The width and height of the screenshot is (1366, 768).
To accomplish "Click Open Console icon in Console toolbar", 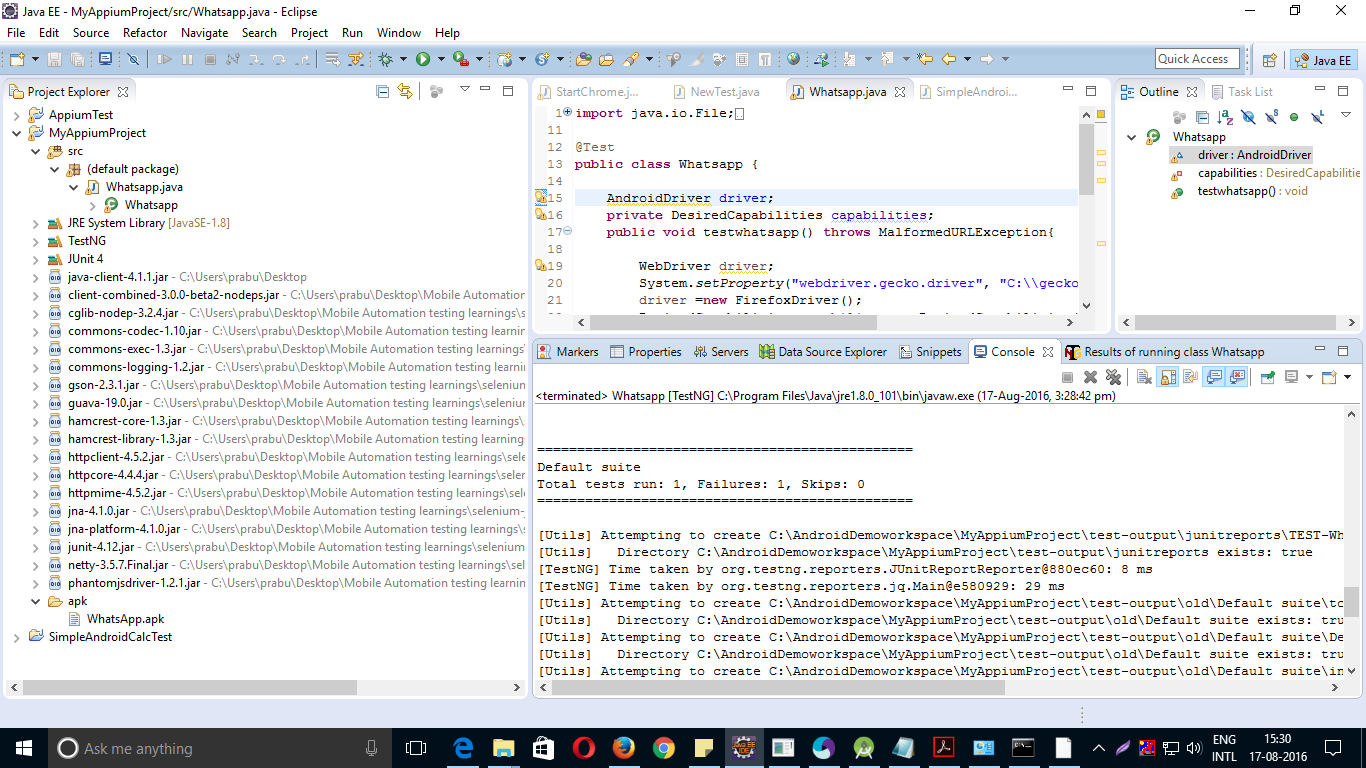I will [x=1329, y=377].
